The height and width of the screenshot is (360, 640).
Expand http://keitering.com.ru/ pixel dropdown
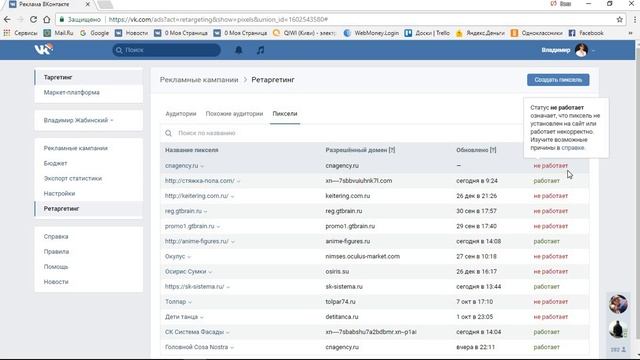[232, 196]
